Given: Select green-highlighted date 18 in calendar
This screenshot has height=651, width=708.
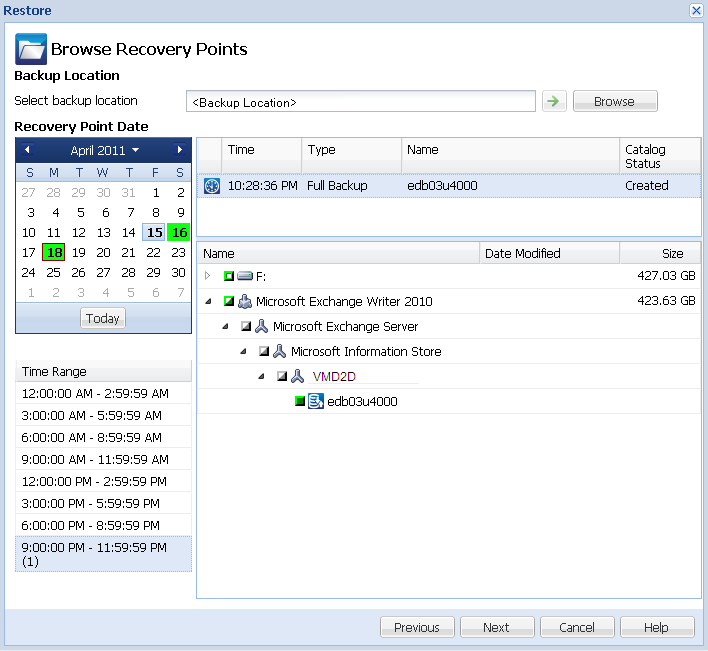Looking at the screenshot, I should point(54,253).
